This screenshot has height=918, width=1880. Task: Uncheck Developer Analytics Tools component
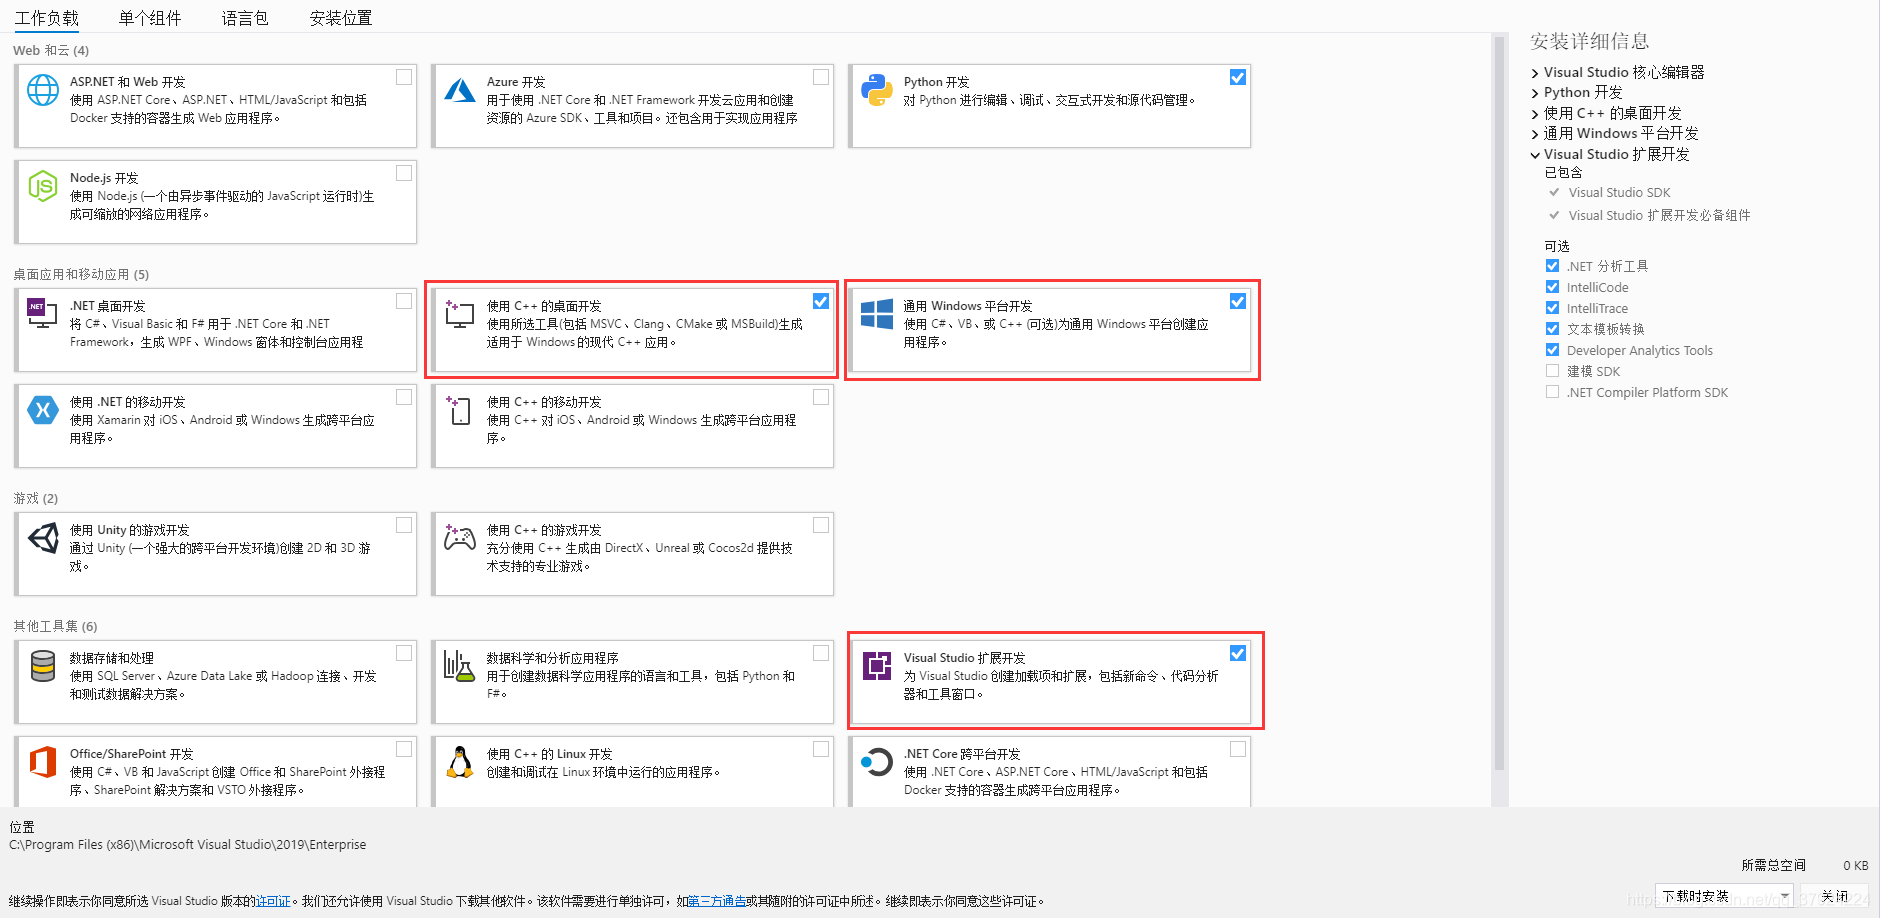point(1552,350)
